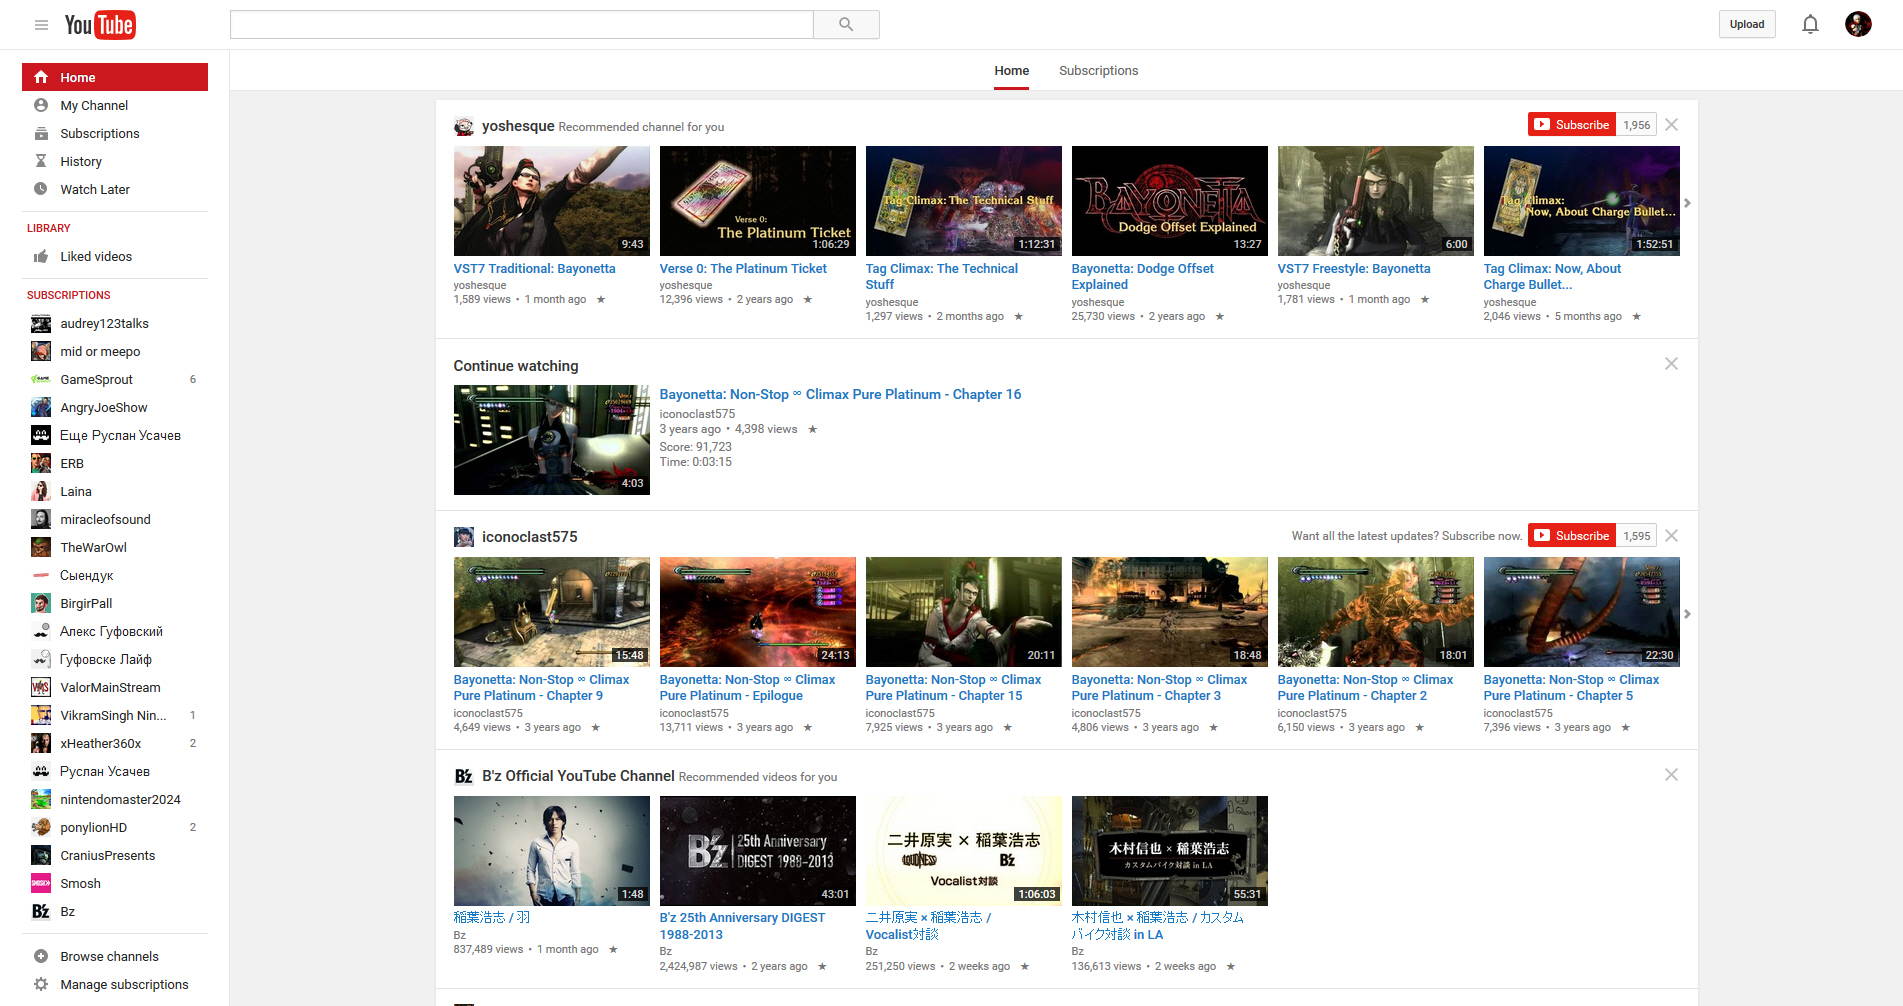1903x1006 pixels.
Task: Open the Epilogue video thumbnail
Action: coord(757,612)
